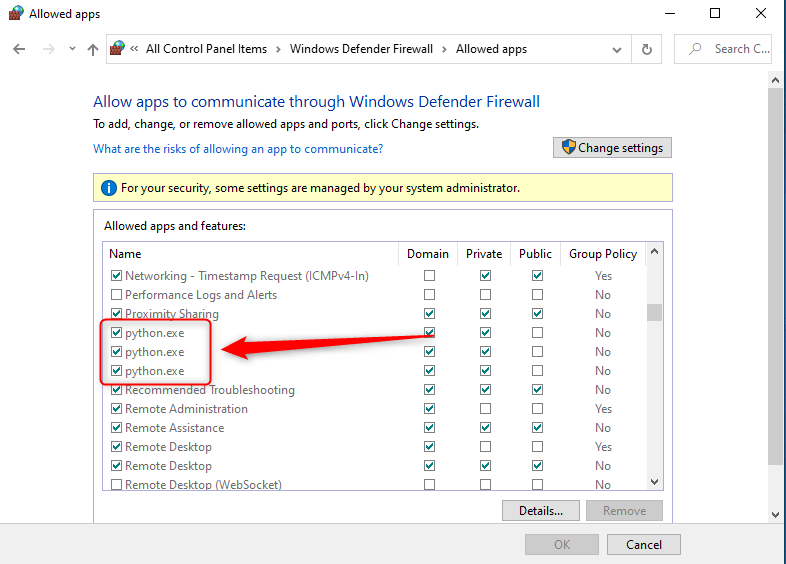Click the apps list scrollbar thumb

654,312
